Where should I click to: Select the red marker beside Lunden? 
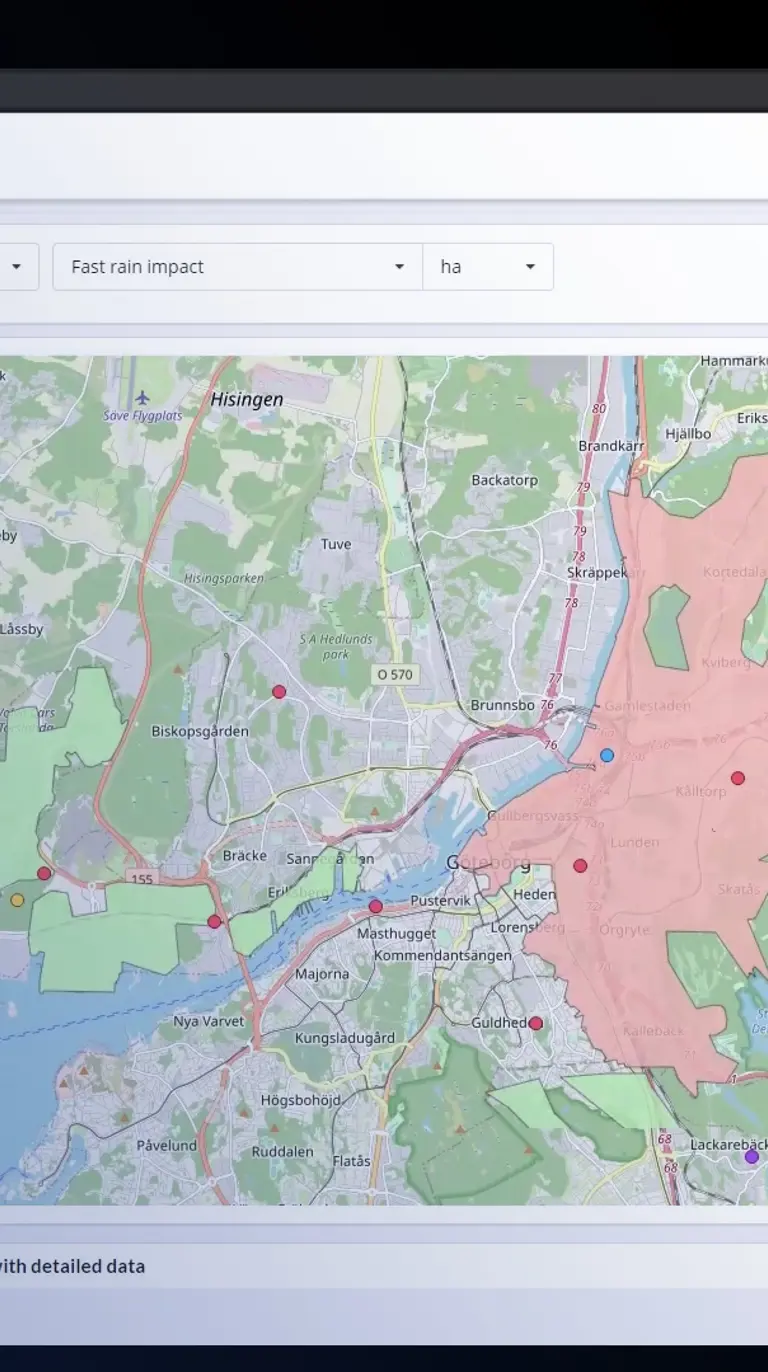pos(580,866)
